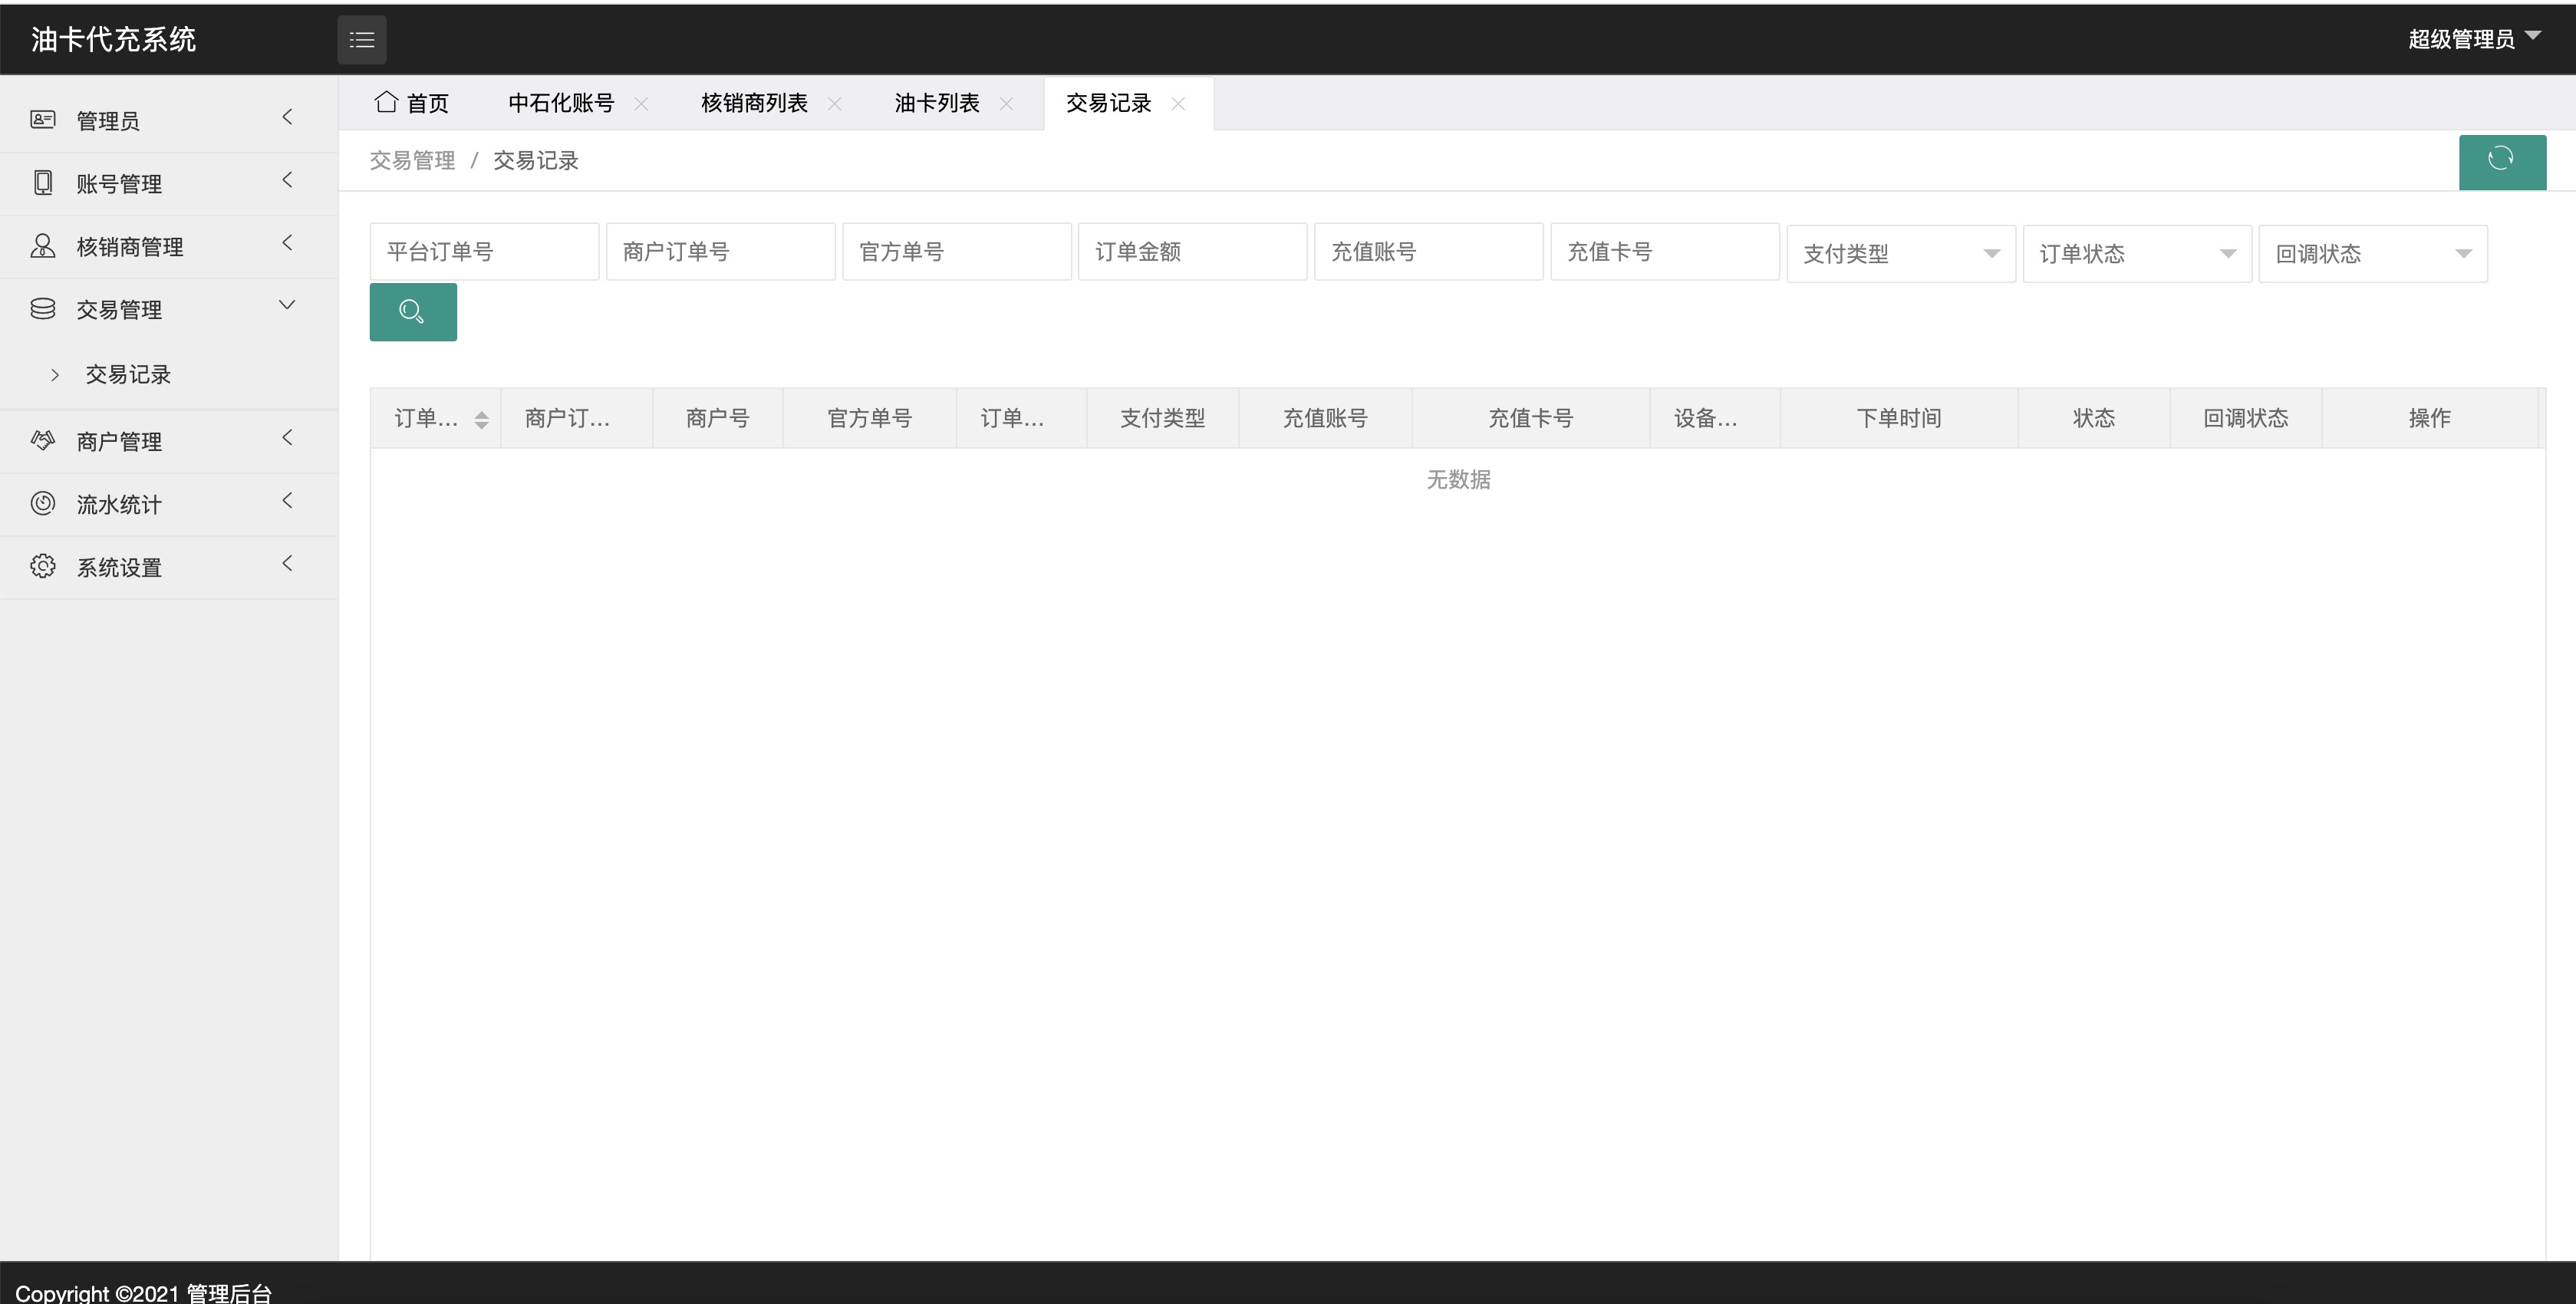
Task: Expand the 商户管理 menu section
Action: point(288,437)
